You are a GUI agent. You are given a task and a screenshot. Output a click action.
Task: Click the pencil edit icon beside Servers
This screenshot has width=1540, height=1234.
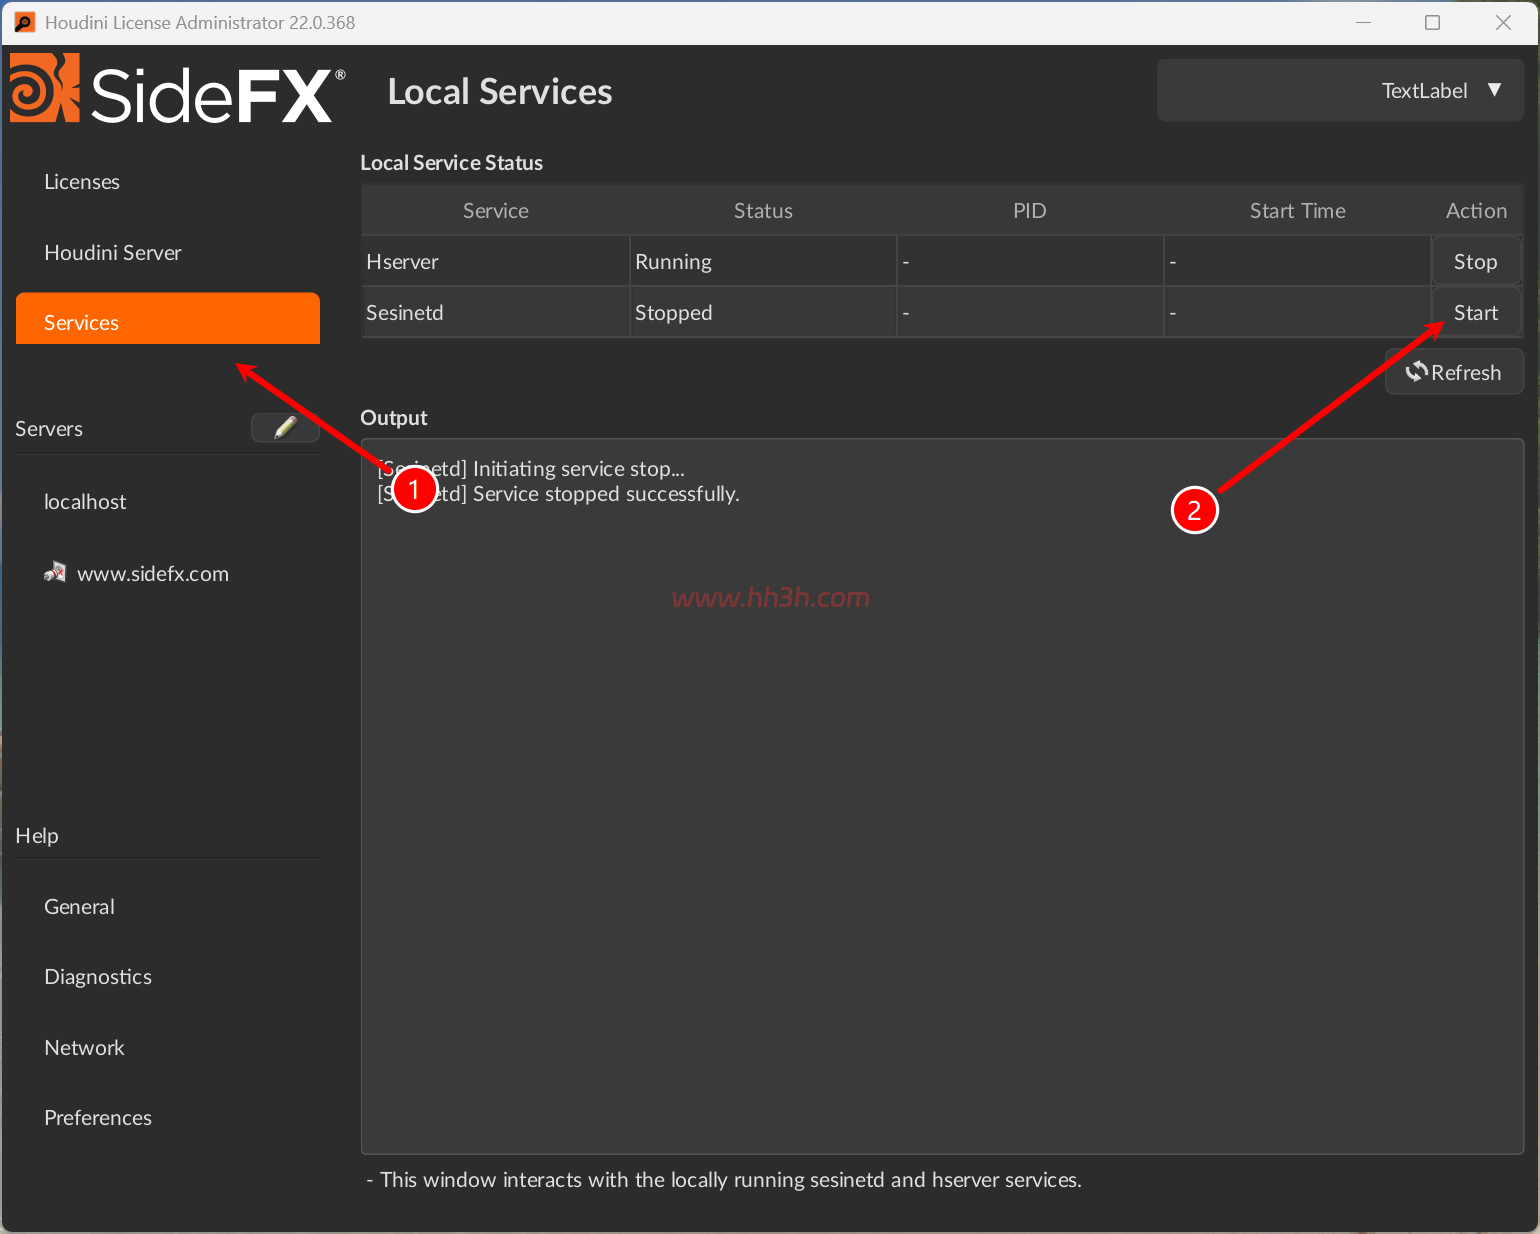(285, 428)
